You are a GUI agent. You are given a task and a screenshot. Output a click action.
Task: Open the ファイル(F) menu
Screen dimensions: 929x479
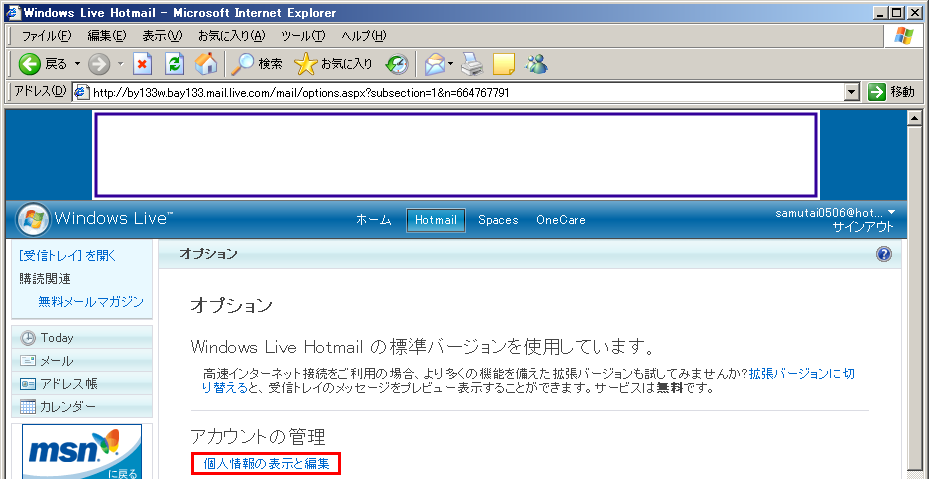[x=47, y=36]
